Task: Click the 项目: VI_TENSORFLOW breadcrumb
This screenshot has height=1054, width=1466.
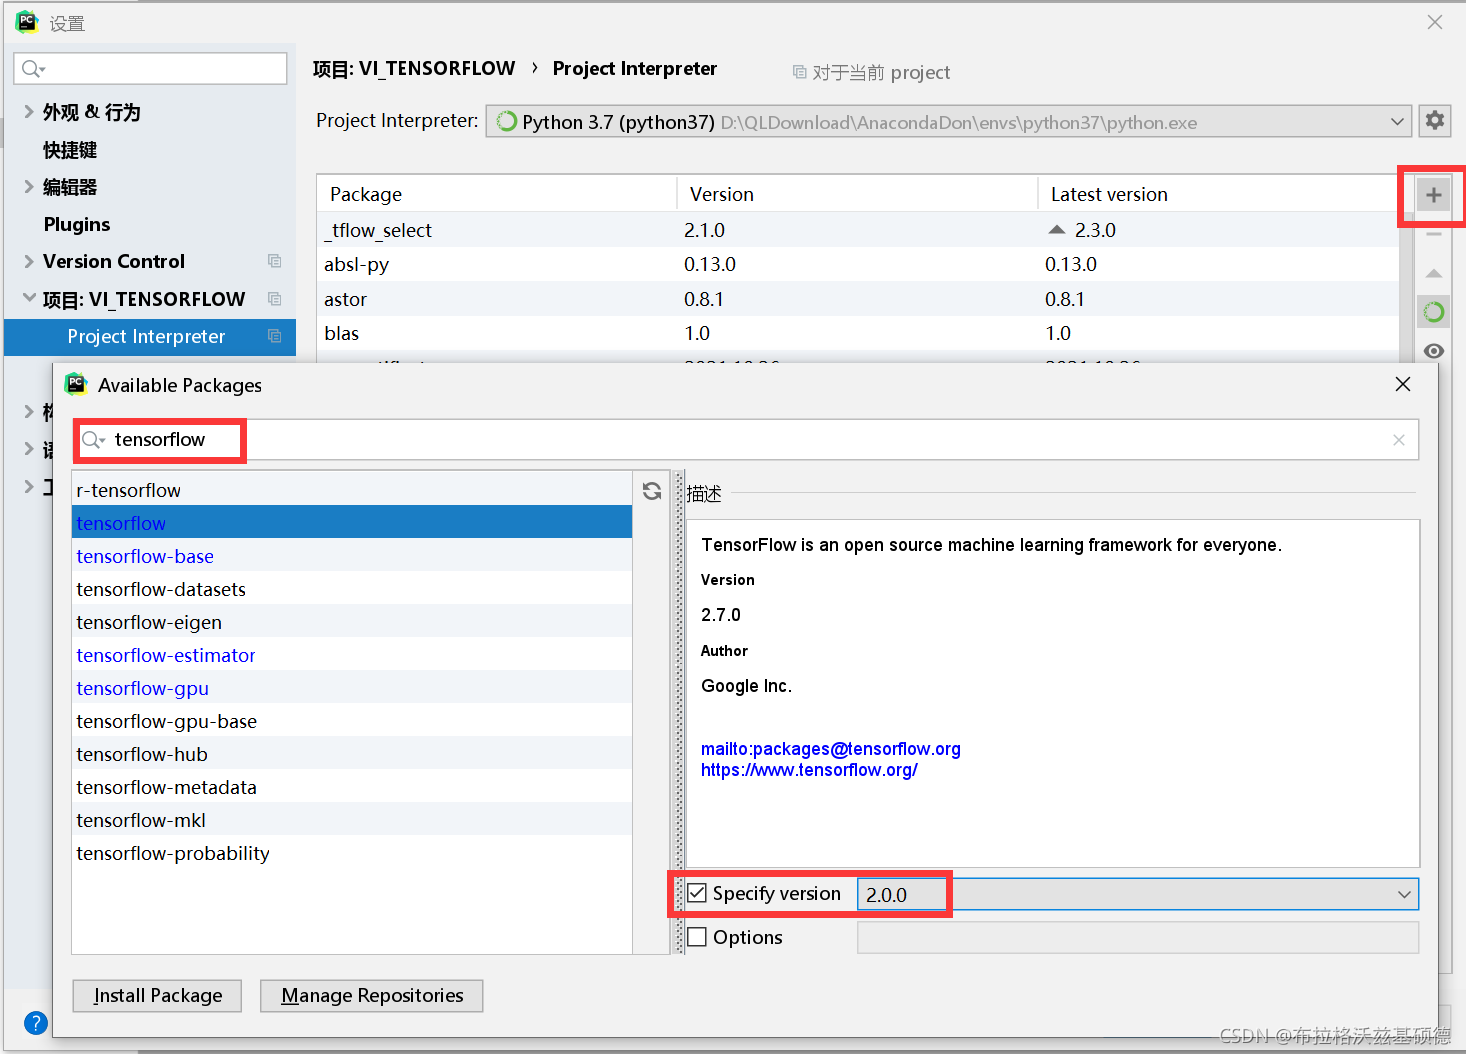Action: pyautogui.click(x=414, y=68)
